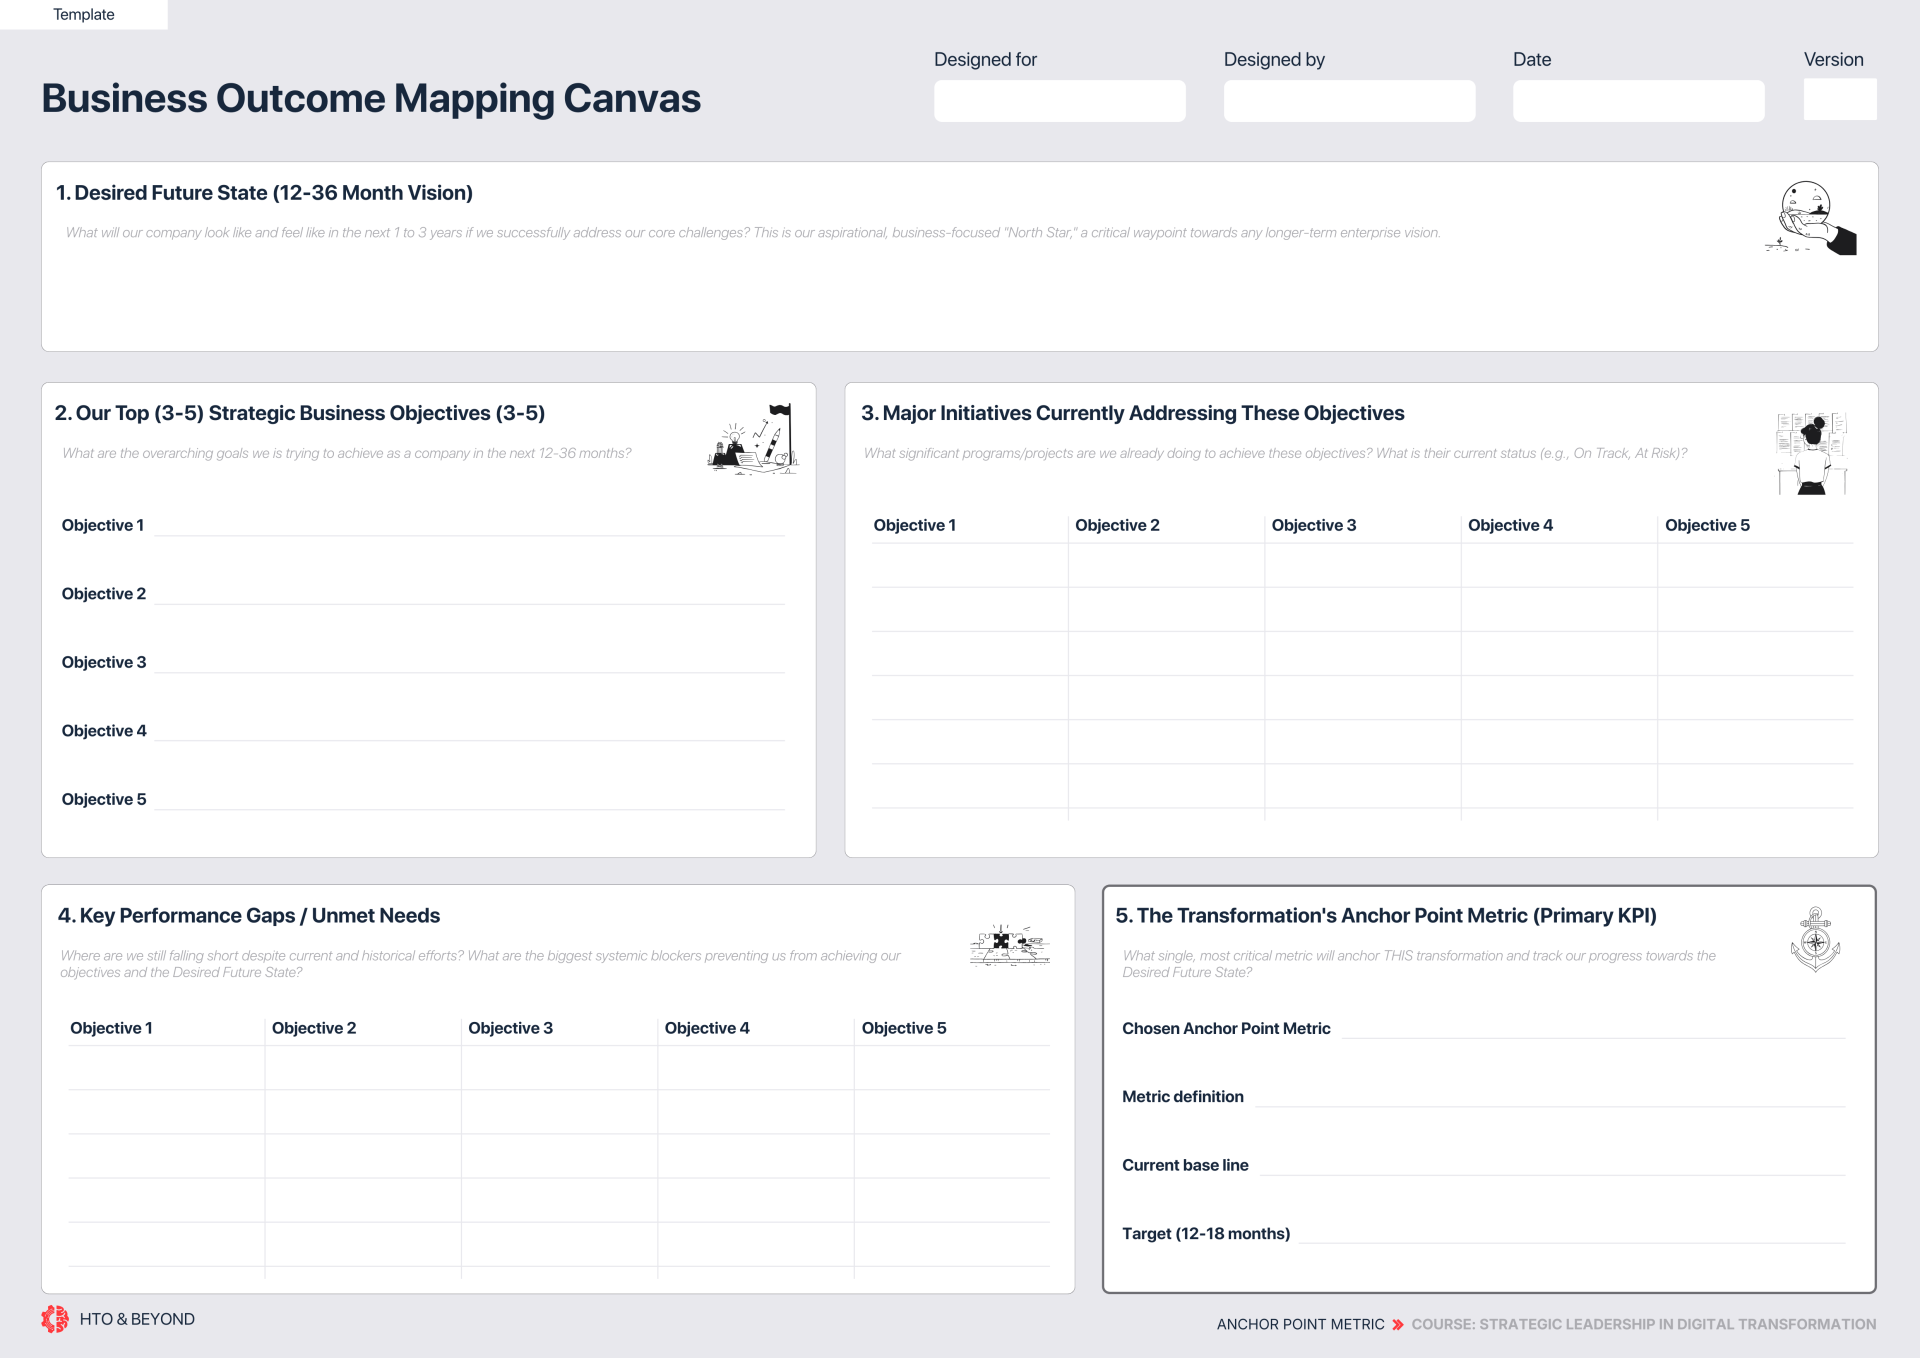Screen dimensions: 1920x1358
Task: Click the Date input box
Action: click(x=1637, y=101)
